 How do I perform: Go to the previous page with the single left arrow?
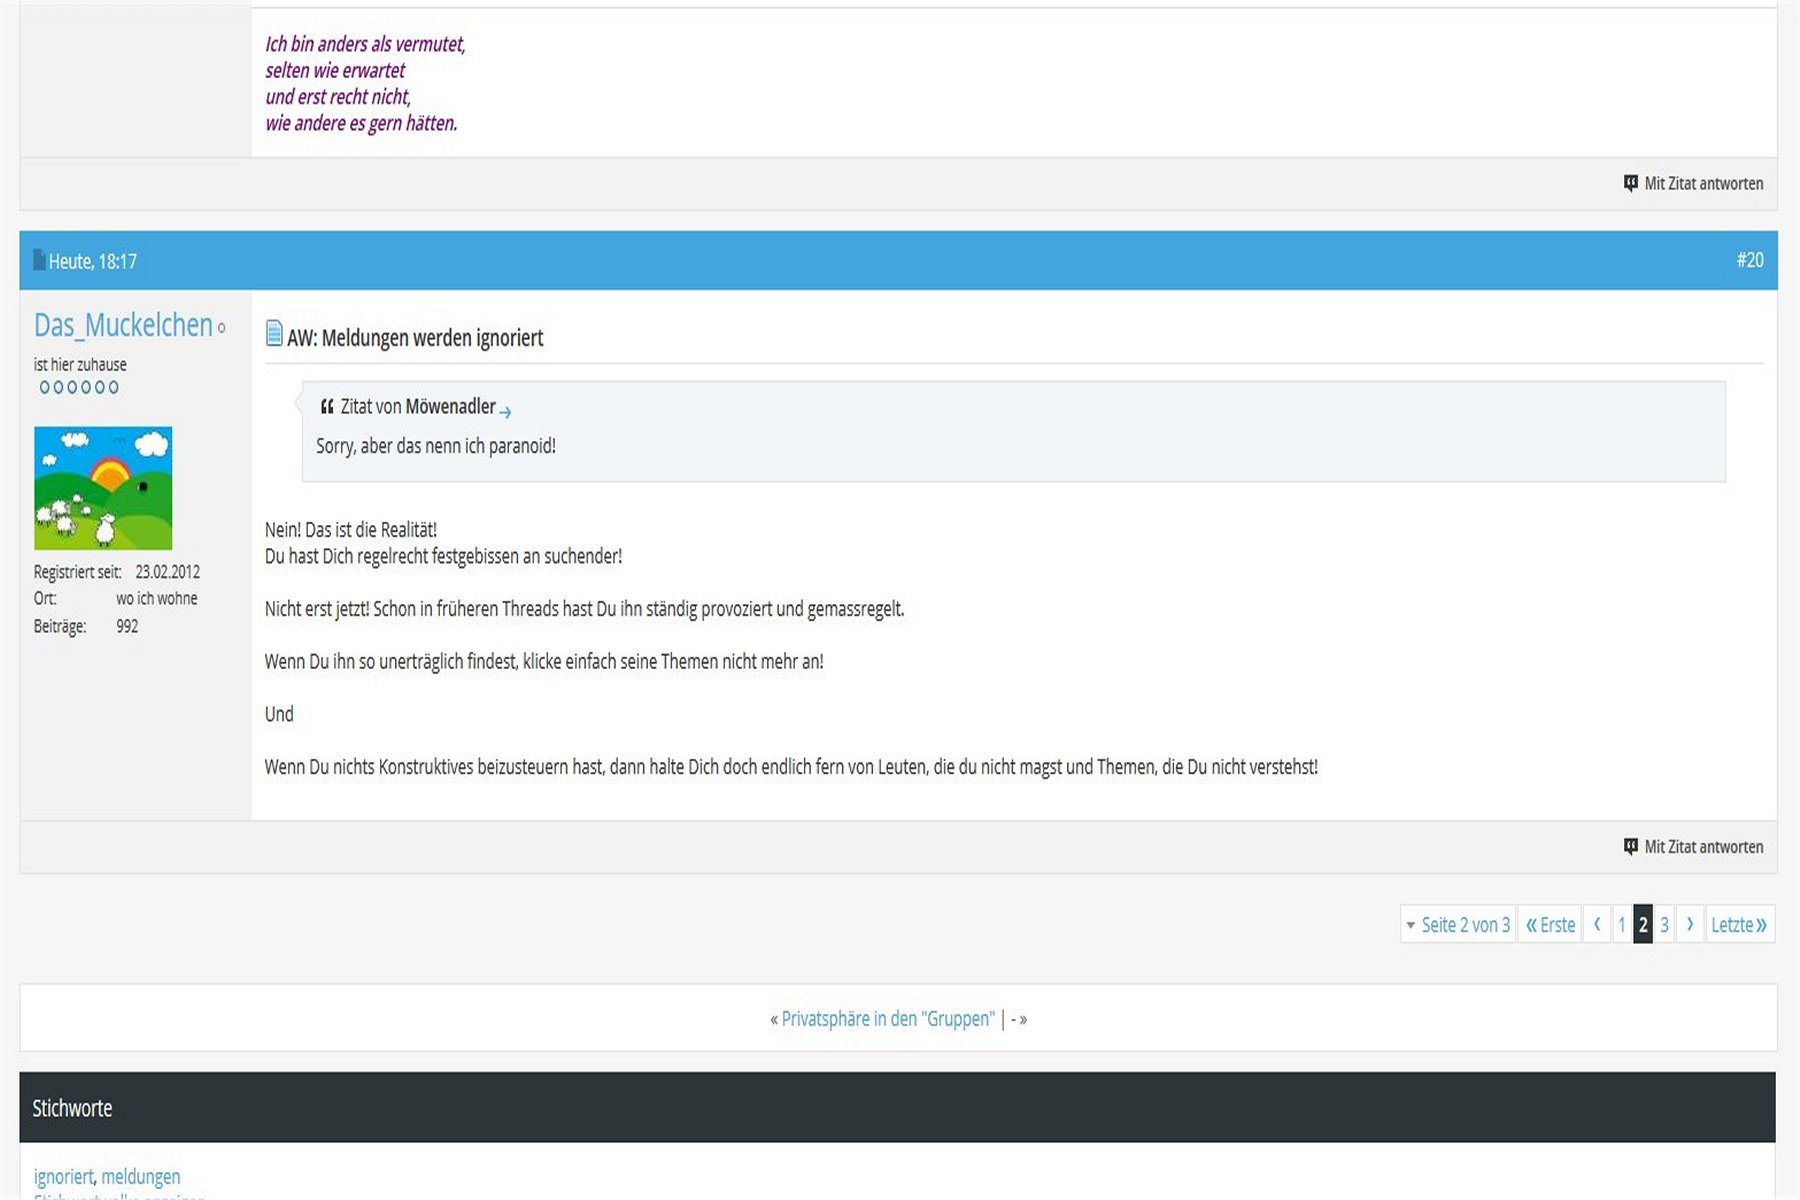(x=1597, y=924)
